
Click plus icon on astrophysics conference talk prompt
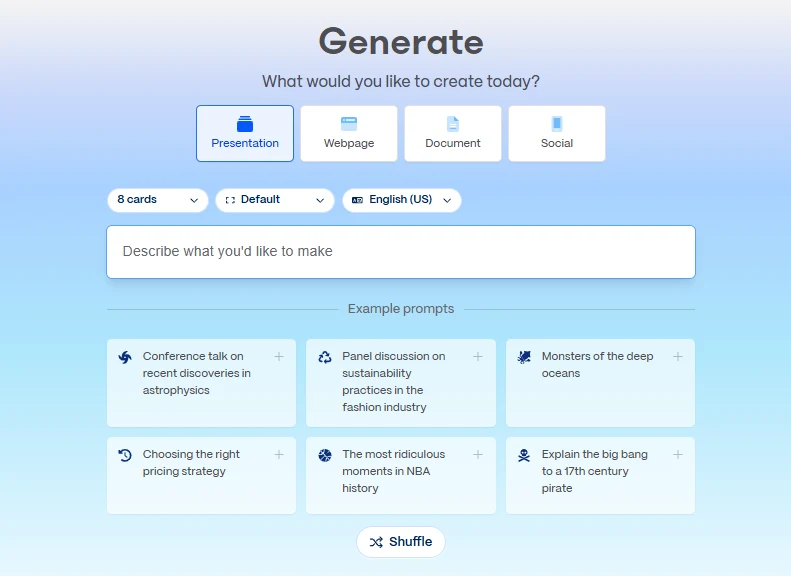click(278, 357)
